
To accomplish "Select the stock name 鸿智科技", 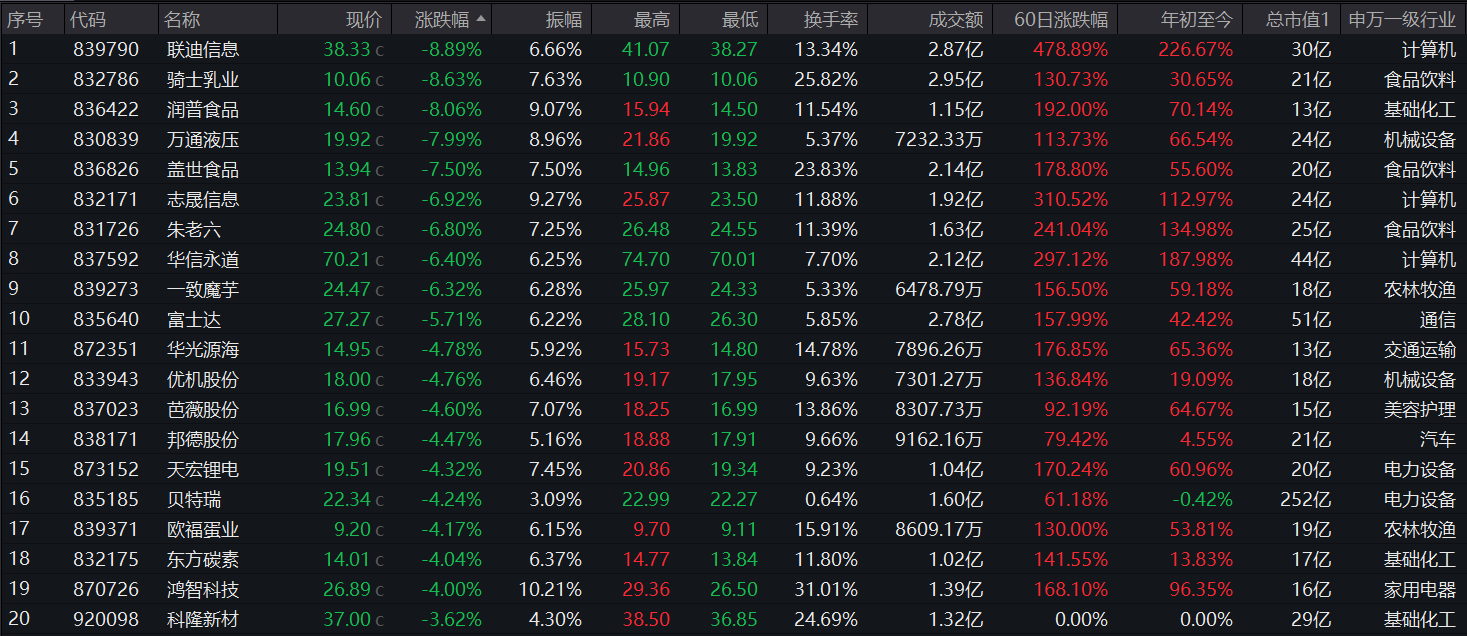I will (203, 589).
